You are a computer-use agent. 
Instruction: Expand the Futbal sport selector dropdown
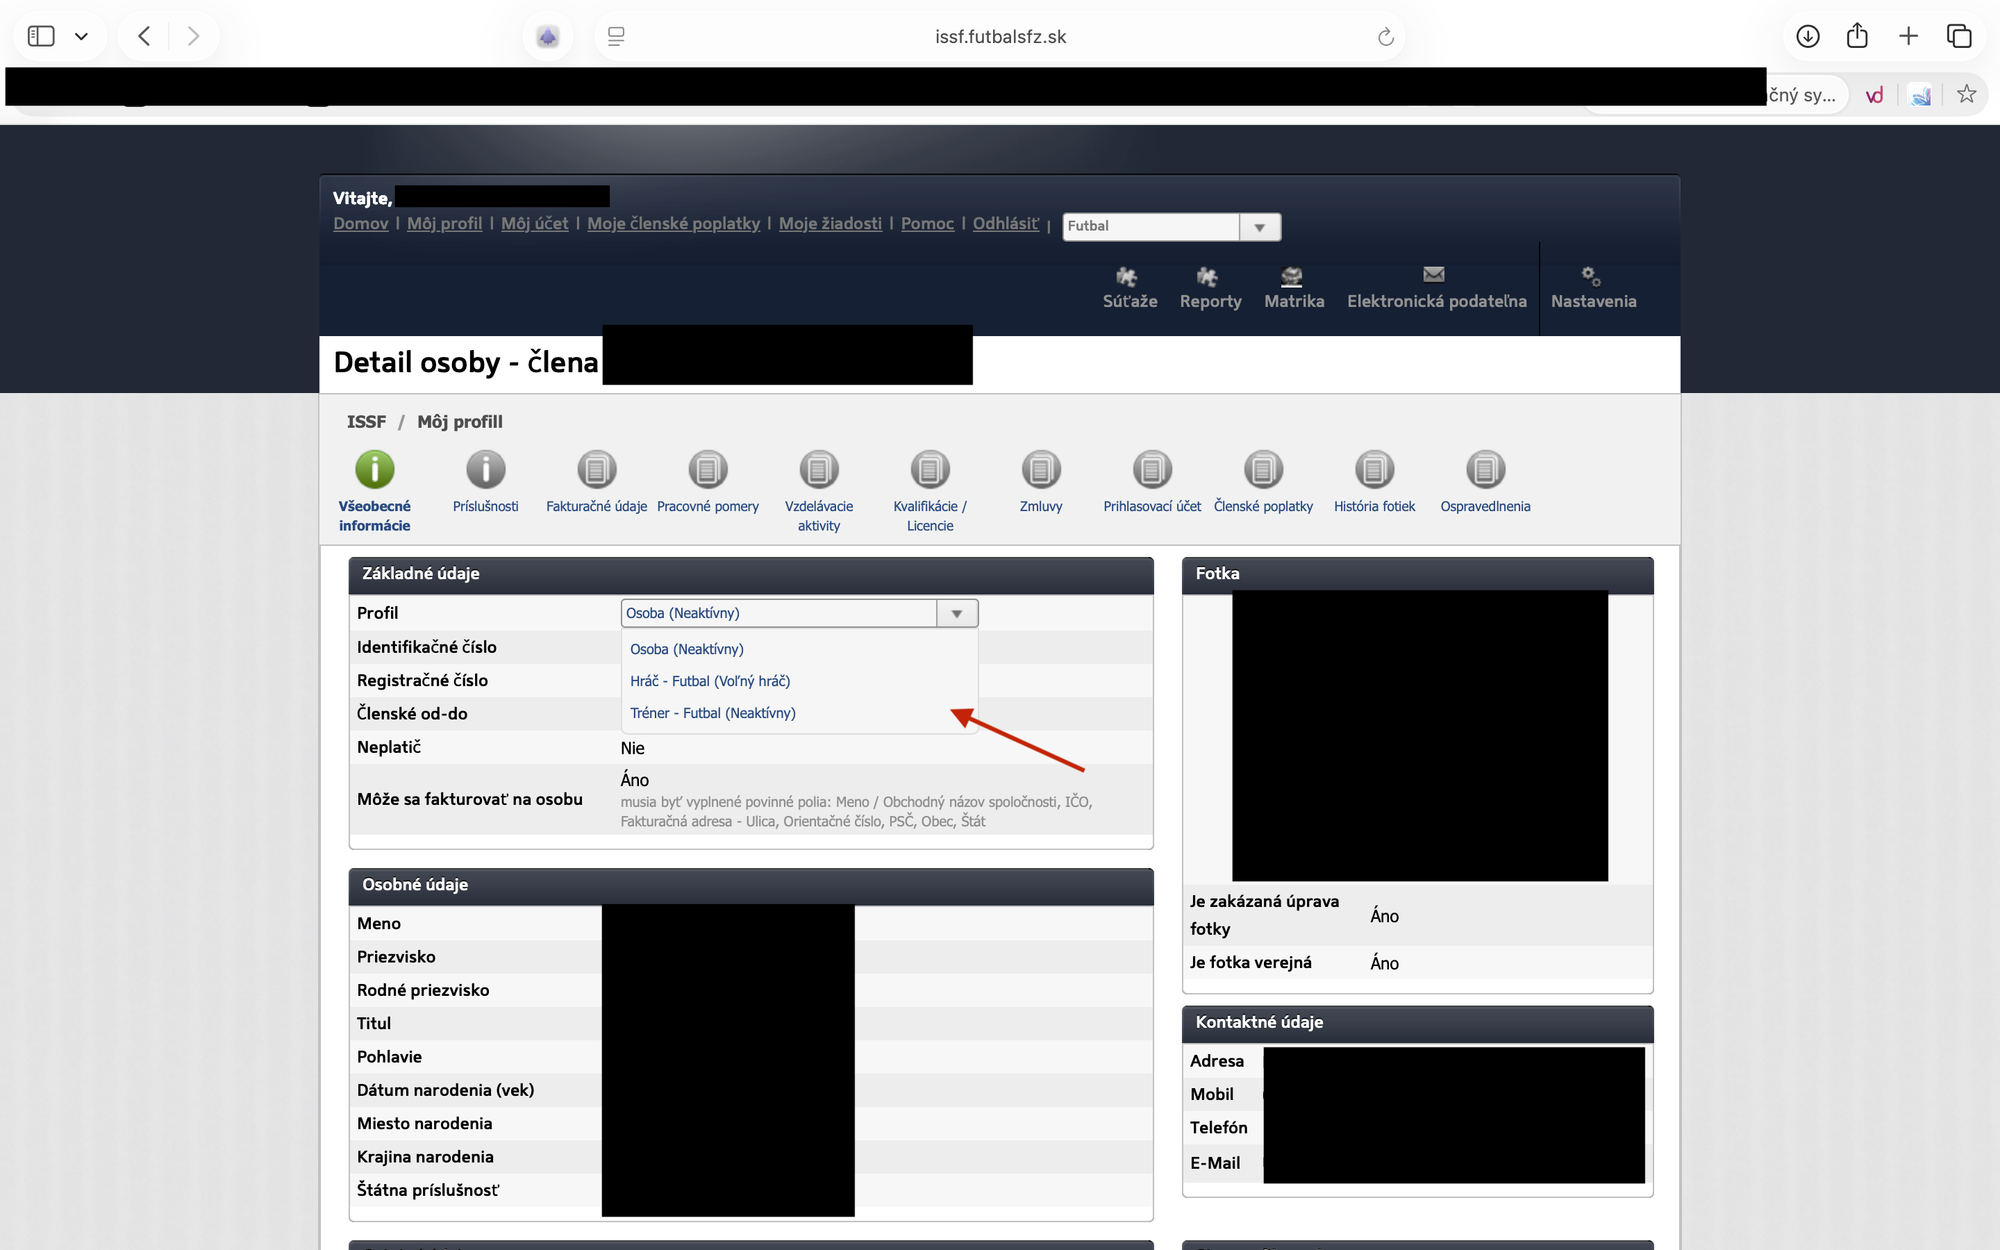click(x=1259, y=227)
